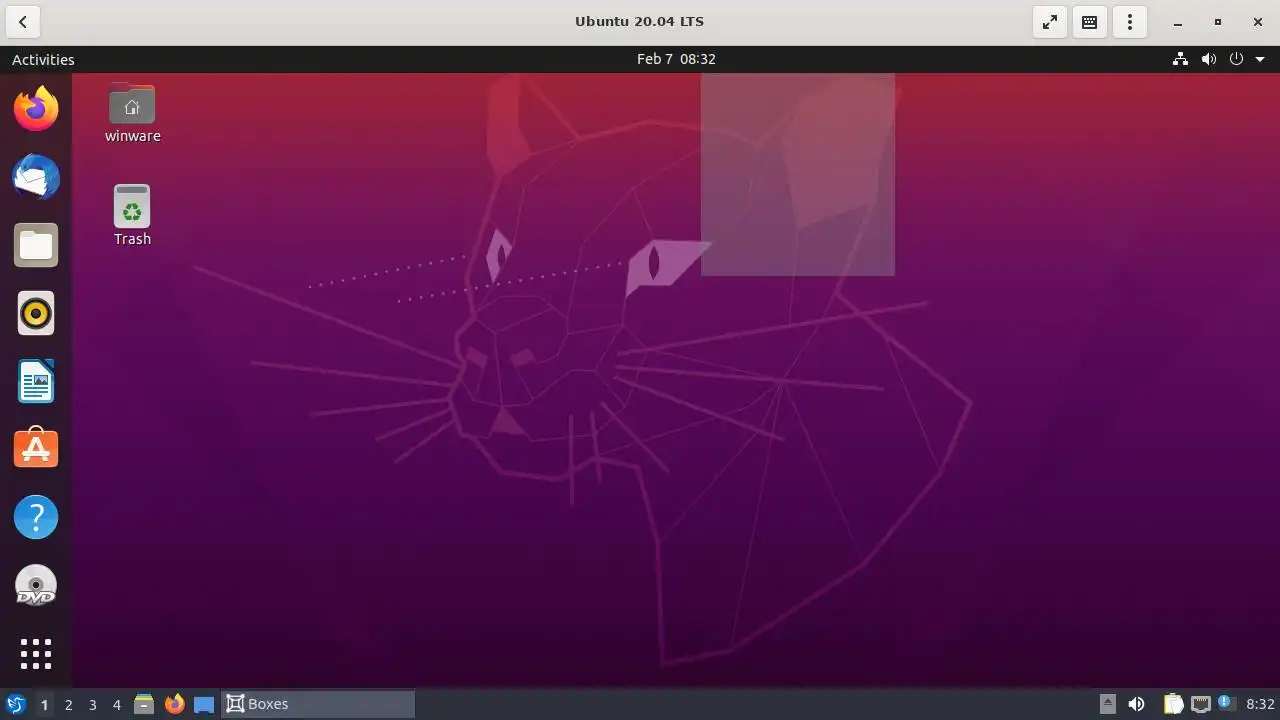Select the Trash desktop icon

coord(132,215)
